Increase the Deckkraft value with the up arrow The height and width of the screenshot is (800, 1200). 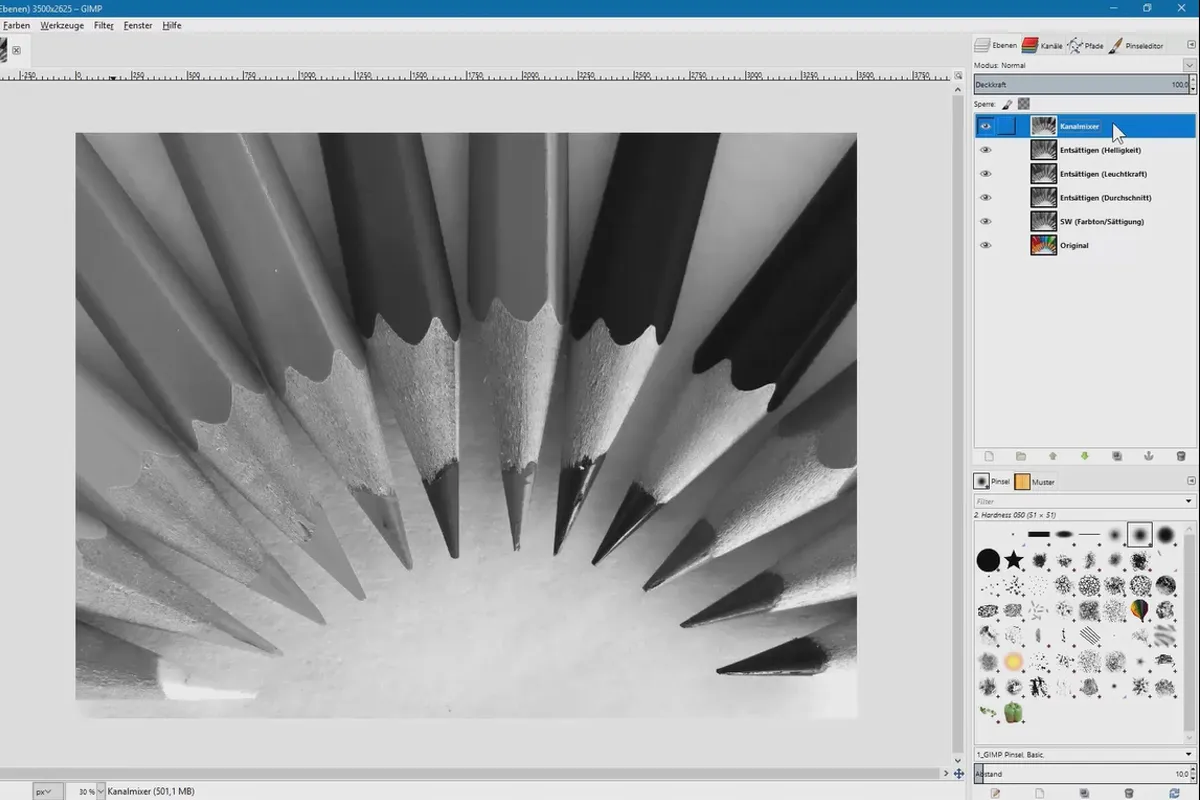(1192, 81)
